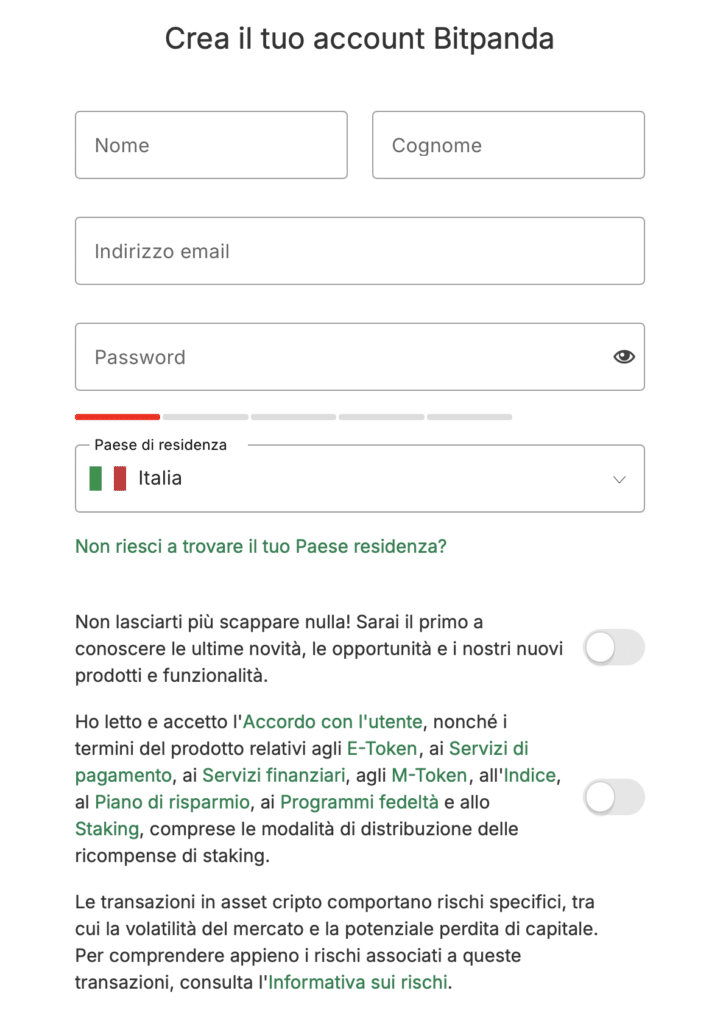Accept the user agreement toggle

point(614,797)
